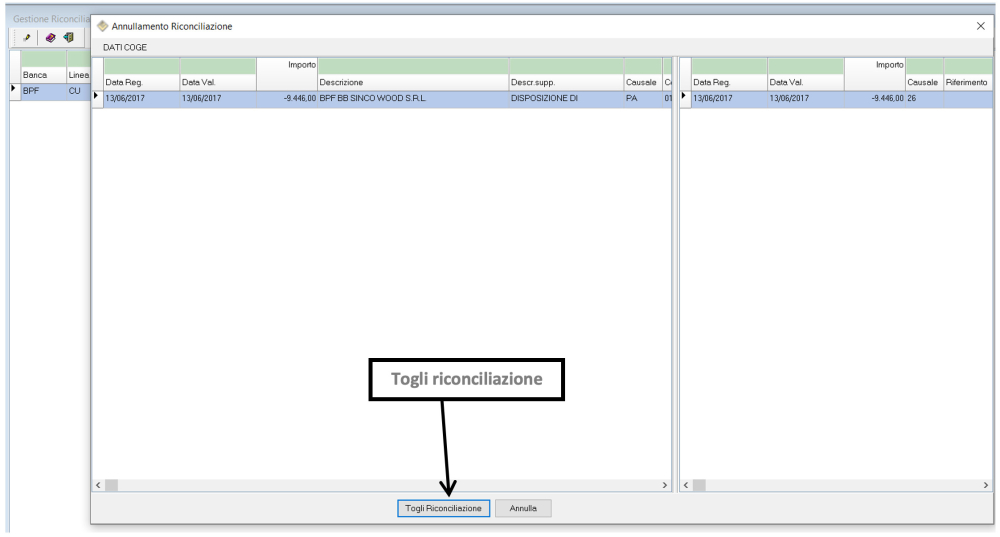Click the exit door icon in toolbar
Viewport: 1000px width, 537px height.
click(x=69, y=38)
